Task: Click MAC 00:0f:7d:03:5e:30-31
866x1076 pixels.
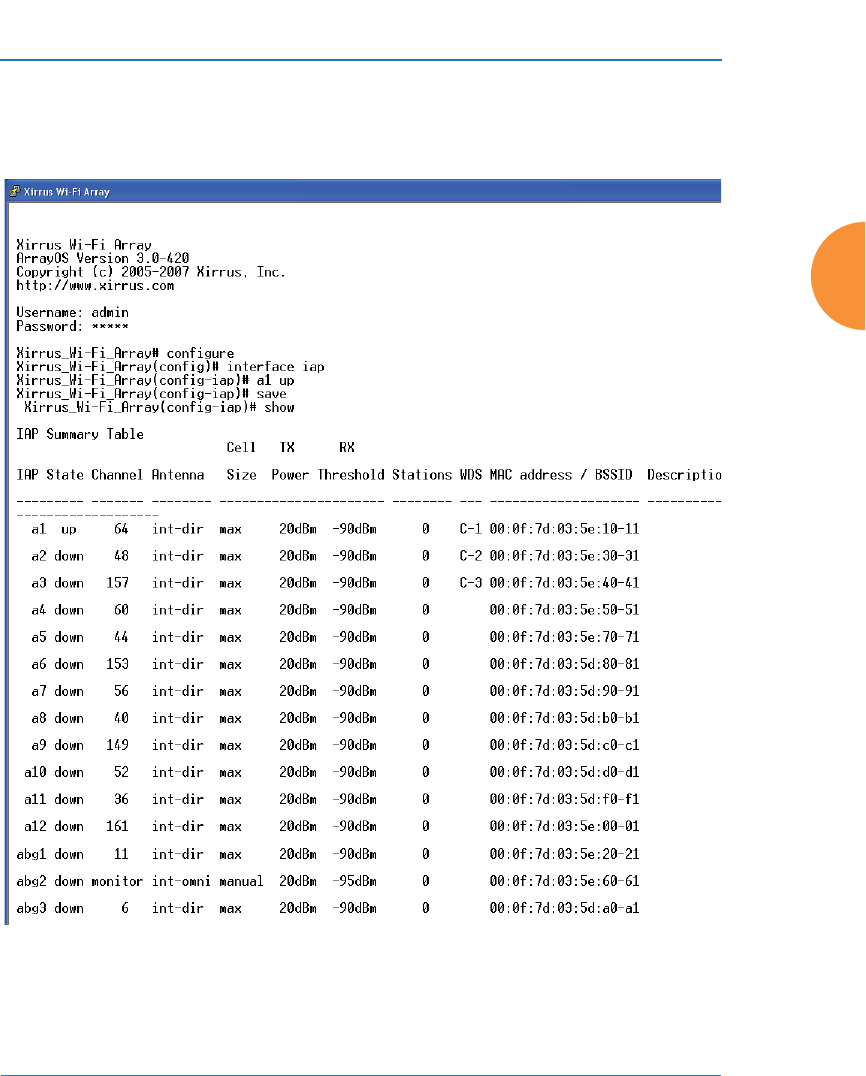Action: pyautogui.click(x=565, y=556)
